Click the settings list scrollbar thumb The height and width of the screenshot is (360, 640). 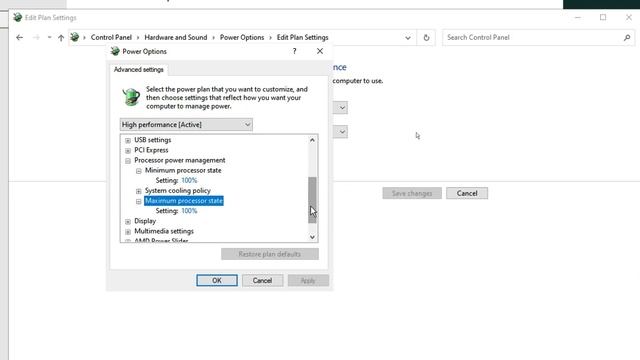click(x=312, y=200)
